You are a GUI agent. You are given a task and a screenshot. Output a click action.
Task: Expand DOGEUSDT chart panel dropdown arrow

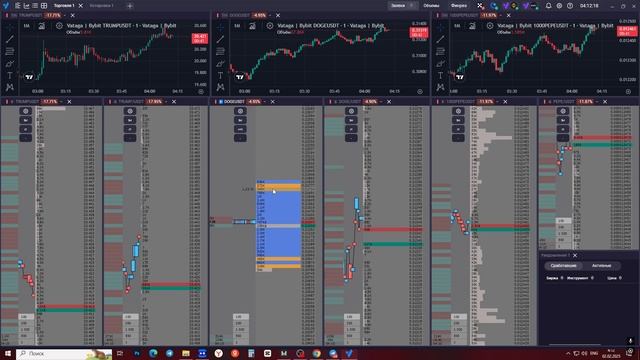coord(270,16)
